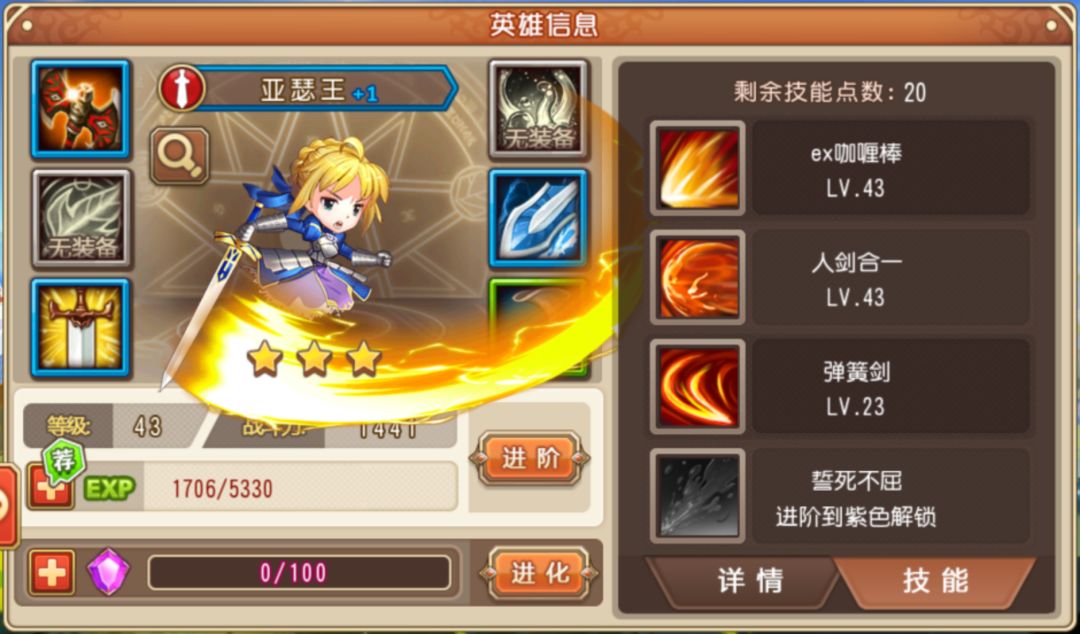Open the empty top-right 无装备 slot
The image size is (1080, 634).
pos(538,109)
